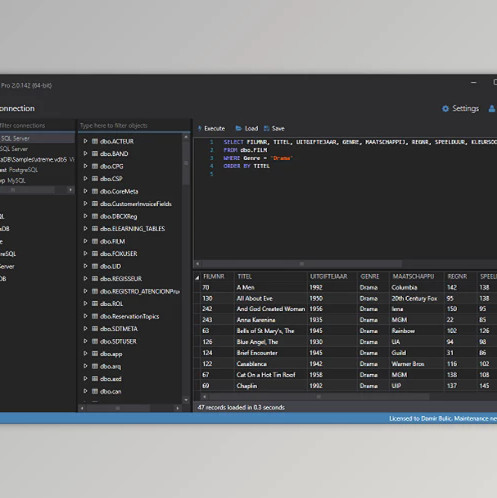Viewport: 497px width, 498px height.
Task: Select the MySQL connection entry
Action: point(13,181)
